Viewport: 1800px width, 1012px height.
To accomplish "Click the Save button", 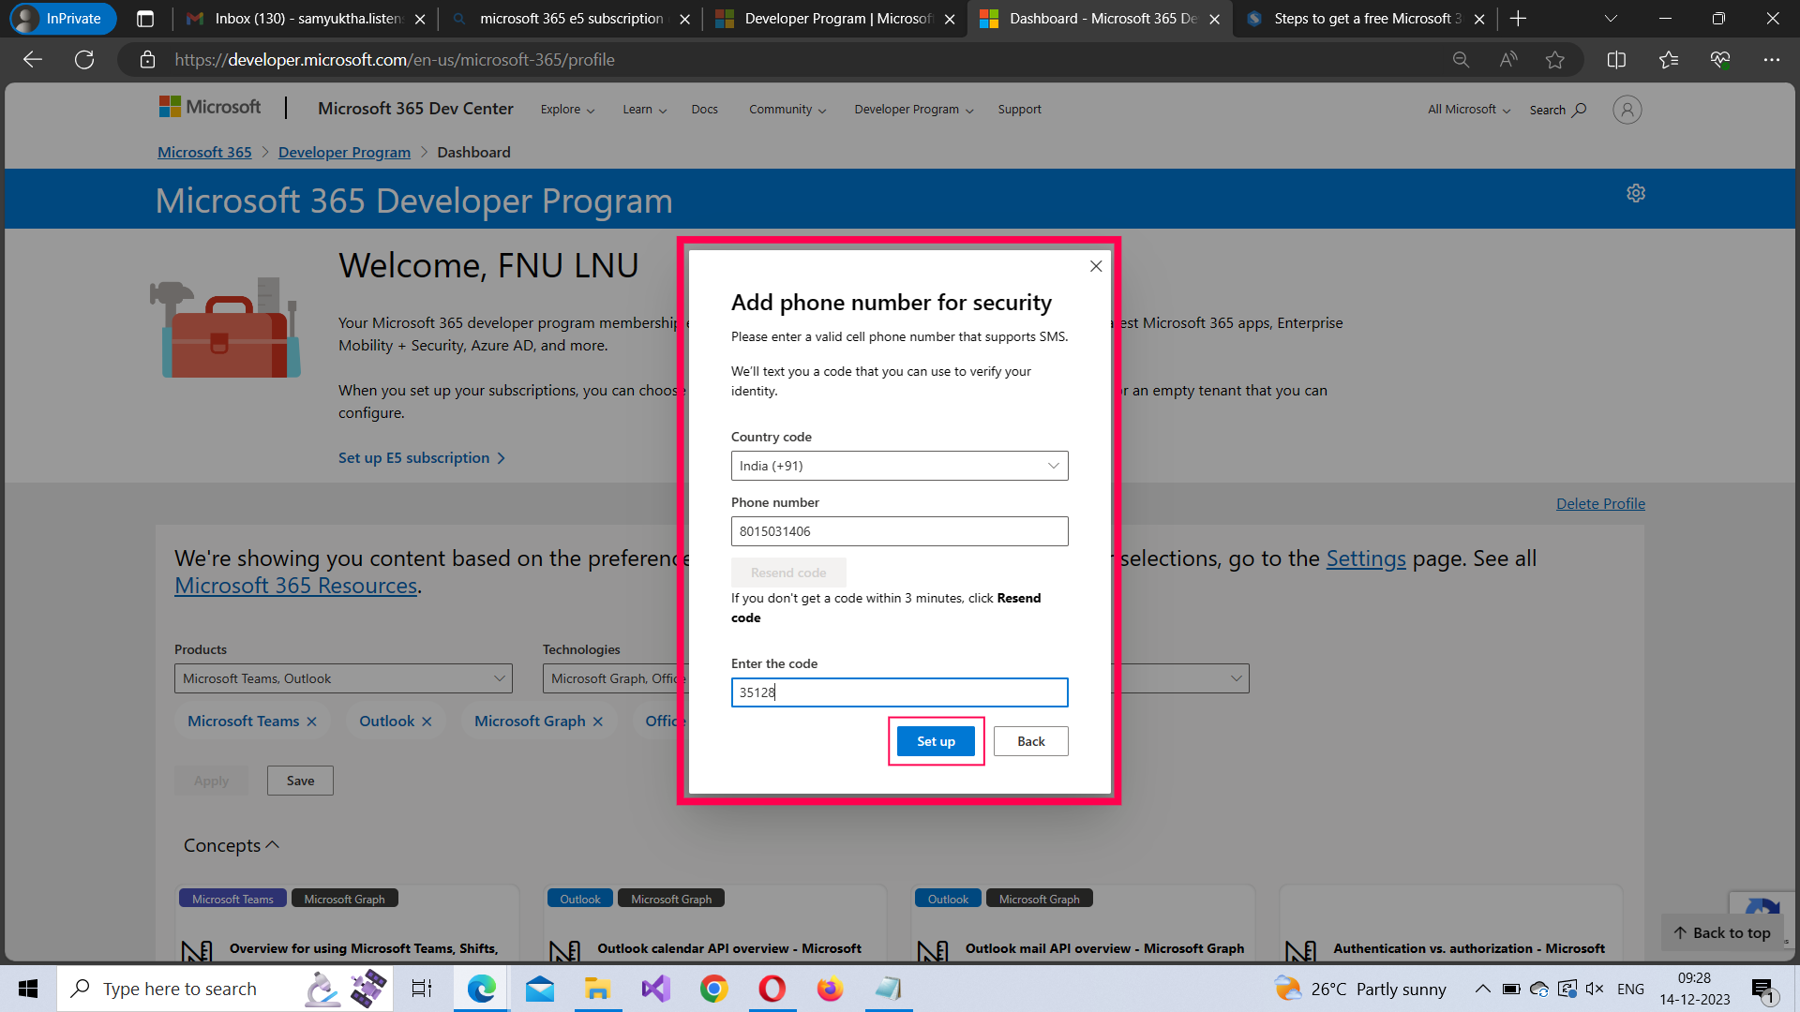I will click(x=300, y=781).
